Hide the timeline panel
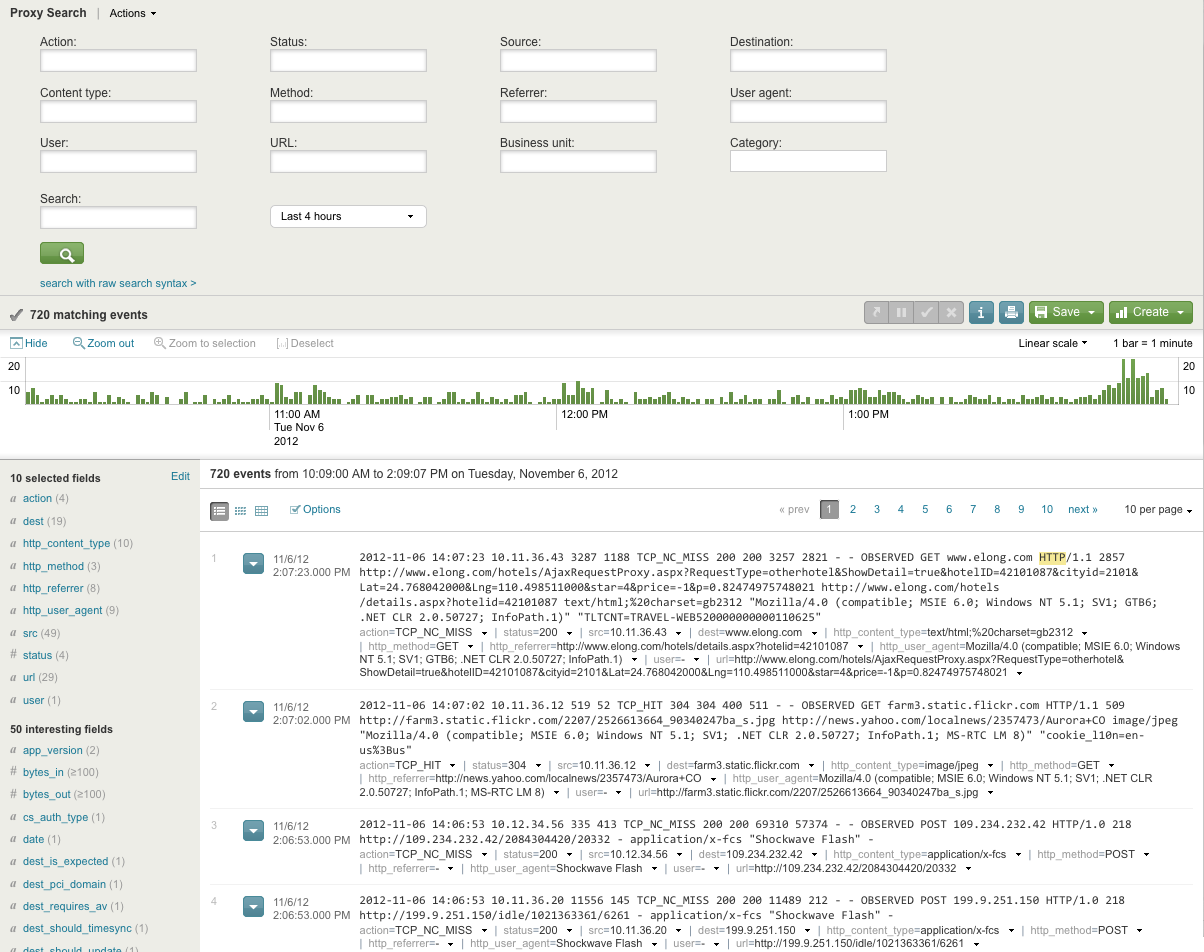The image size is (1204, 952). point(29,343)
